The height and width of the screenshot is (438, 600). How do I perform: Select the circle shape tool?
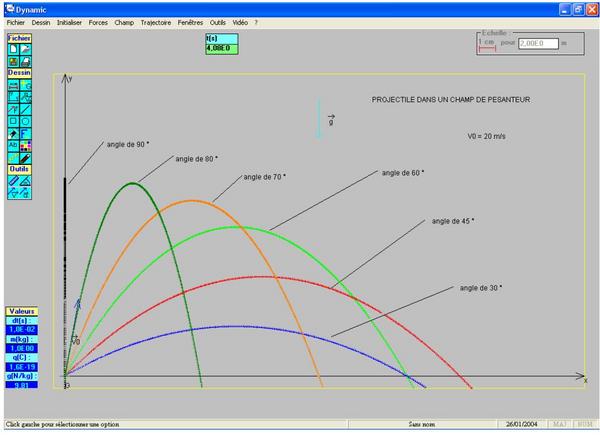point(25,122)
